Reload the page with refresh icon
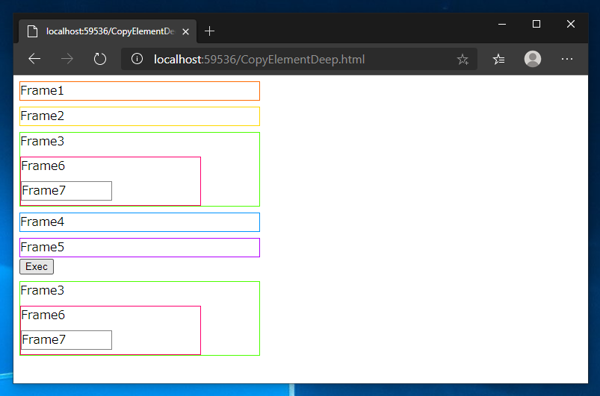Image resolution: width=600 pixels, height=396 pixels. point(100,59)
